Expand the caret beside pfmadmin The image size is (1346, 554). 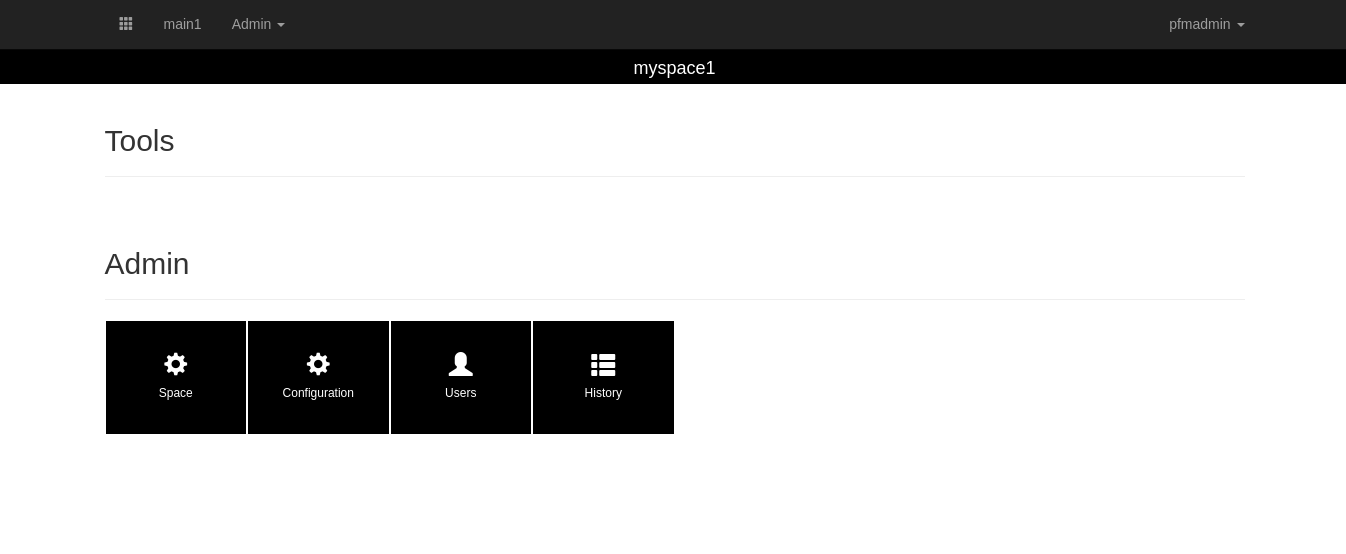(x=1241, y=25)
